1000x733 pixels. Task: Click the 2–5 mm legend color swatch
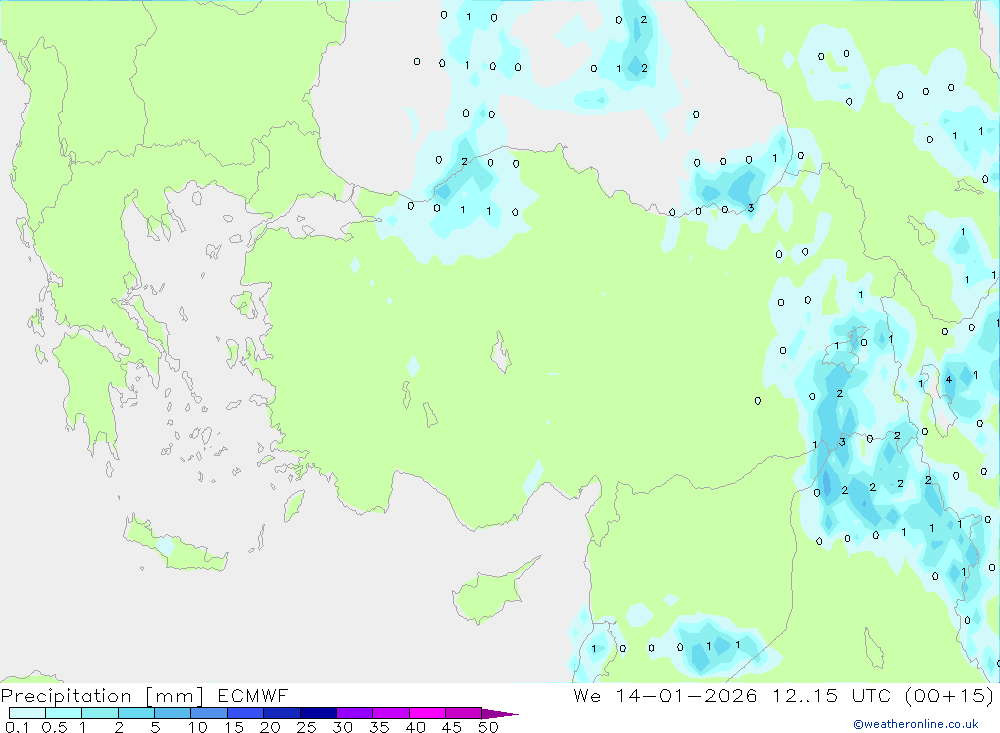[x=136, y=713]
